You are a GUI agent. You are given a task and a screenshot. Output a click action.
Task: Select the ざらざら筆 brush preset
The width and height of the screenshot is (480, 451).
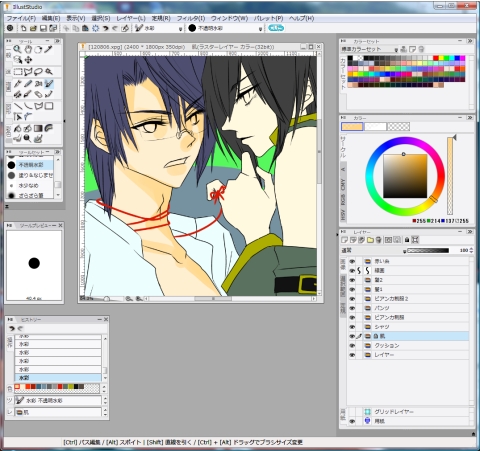31,195
